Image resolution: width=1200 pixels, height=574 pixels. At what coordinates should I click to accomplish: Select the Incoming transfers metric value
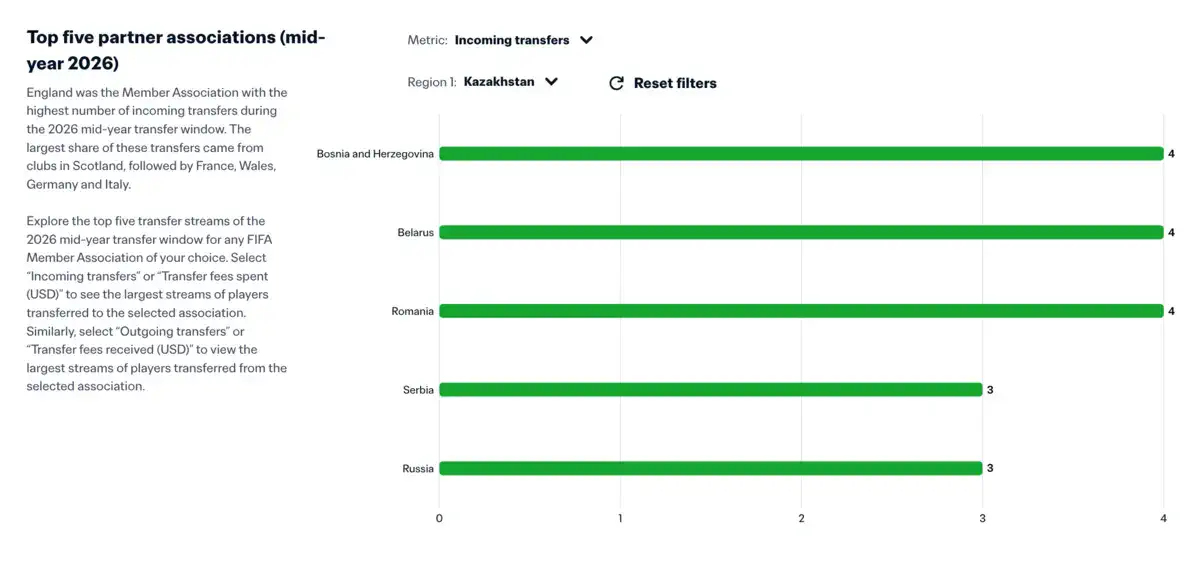pyautogui.click(x=512, y=40)
